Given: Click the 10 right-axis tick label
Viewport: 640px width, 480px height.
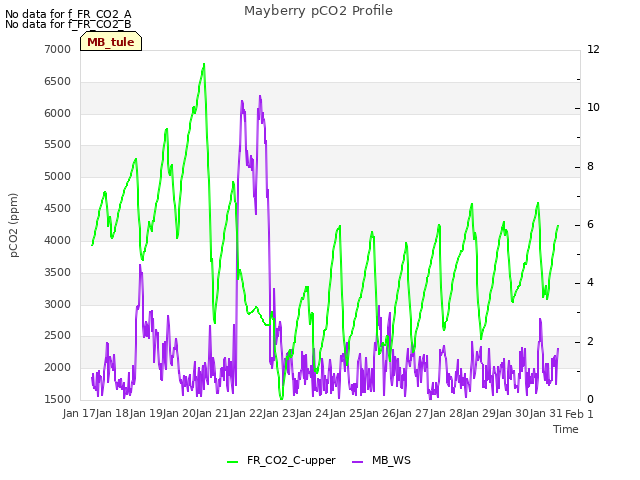Looking at the screenshot, I should [593, 107].
